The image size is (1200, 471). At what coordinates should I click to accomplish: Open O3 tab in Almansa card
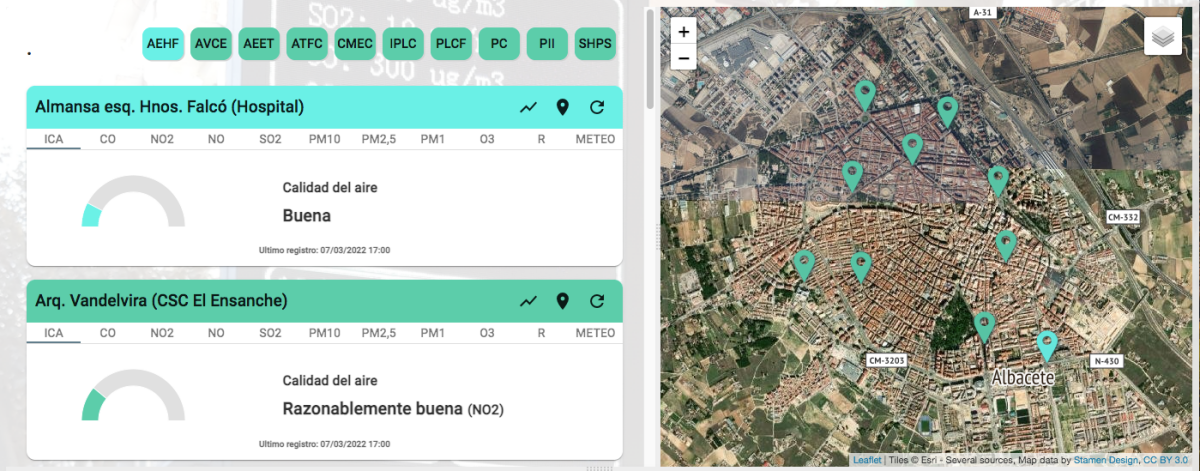pyautogui.click(x=487, y=138)
